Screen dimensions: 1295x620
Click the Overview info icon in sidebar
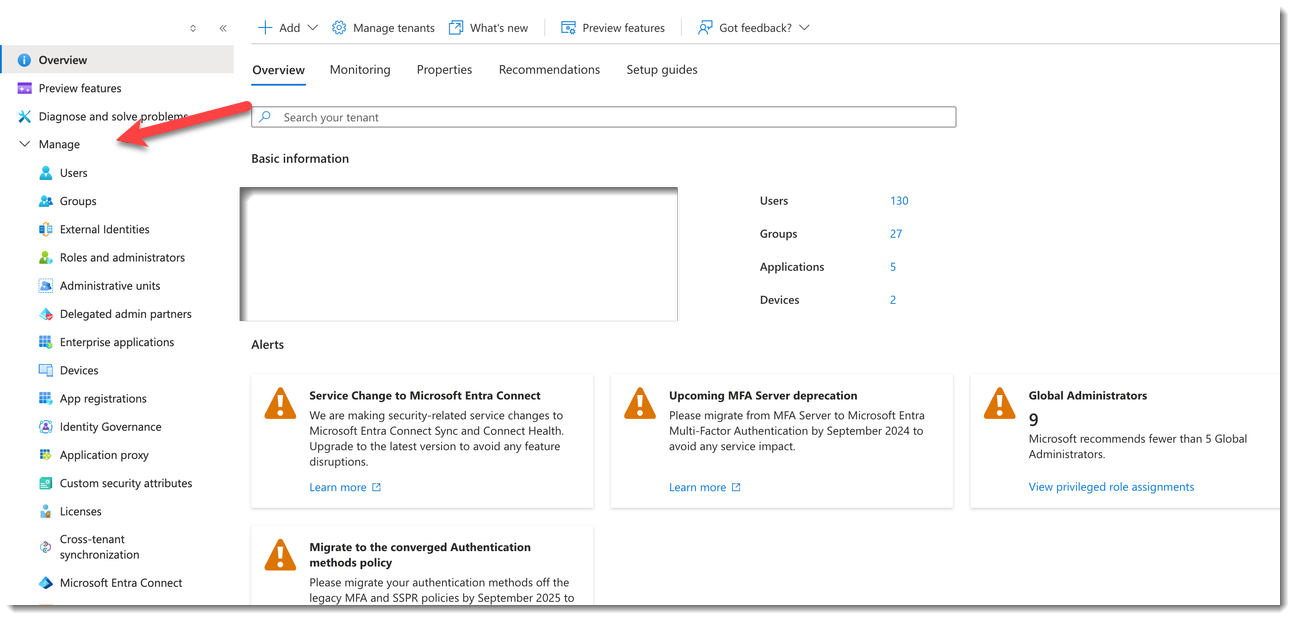pos(25,60)
